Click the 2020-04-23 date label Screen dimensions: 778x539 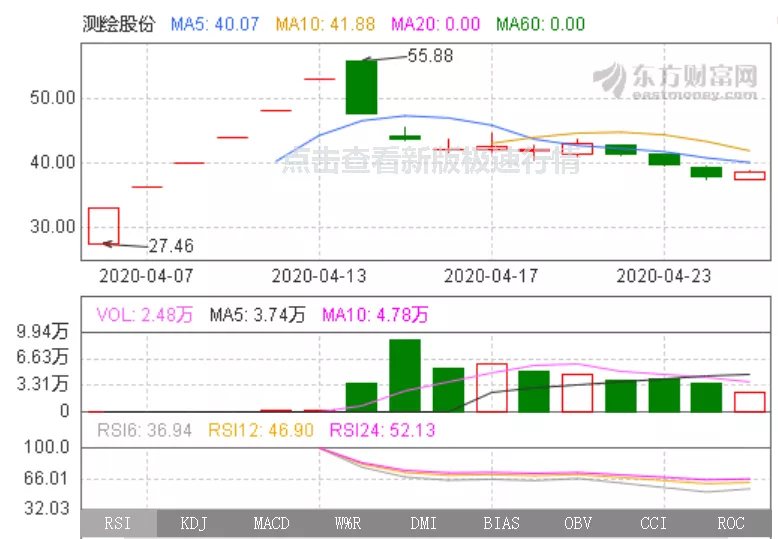pos(664,276)
